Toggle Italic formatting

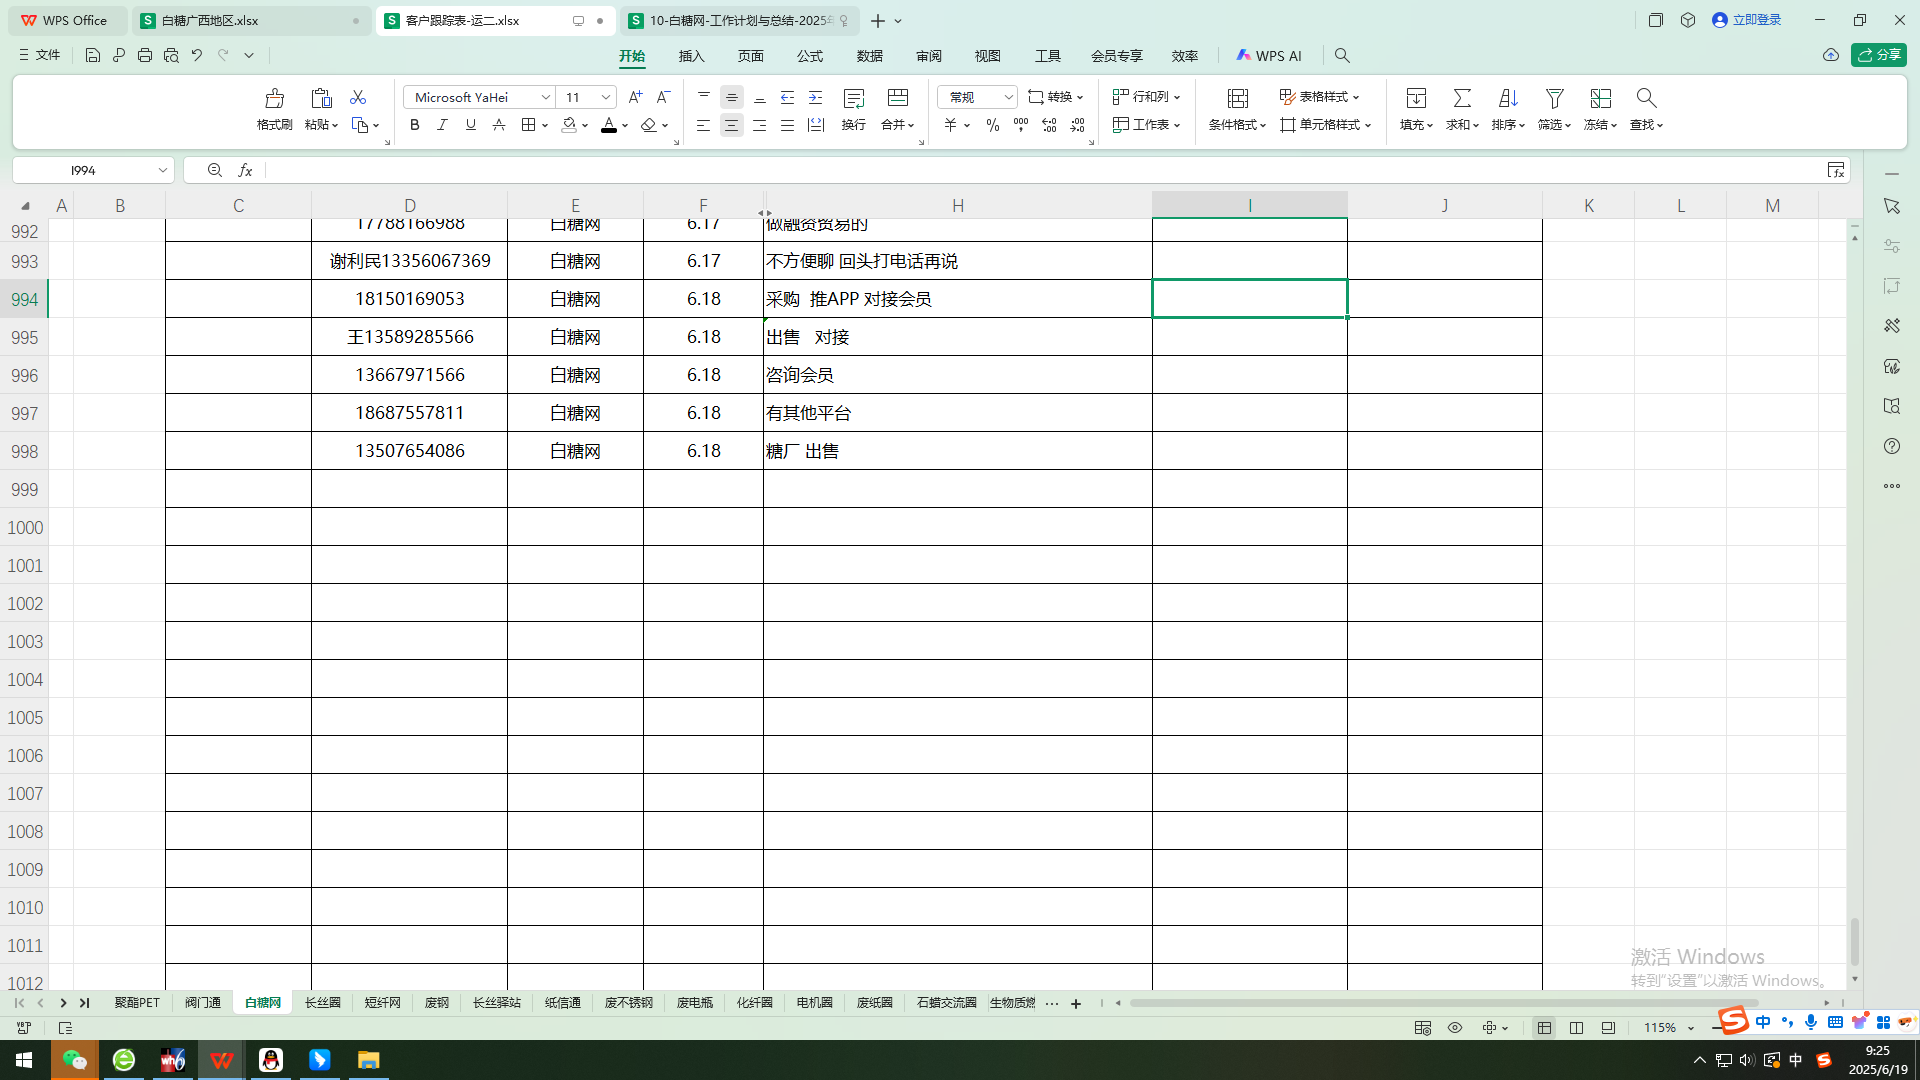pos(442,125)
